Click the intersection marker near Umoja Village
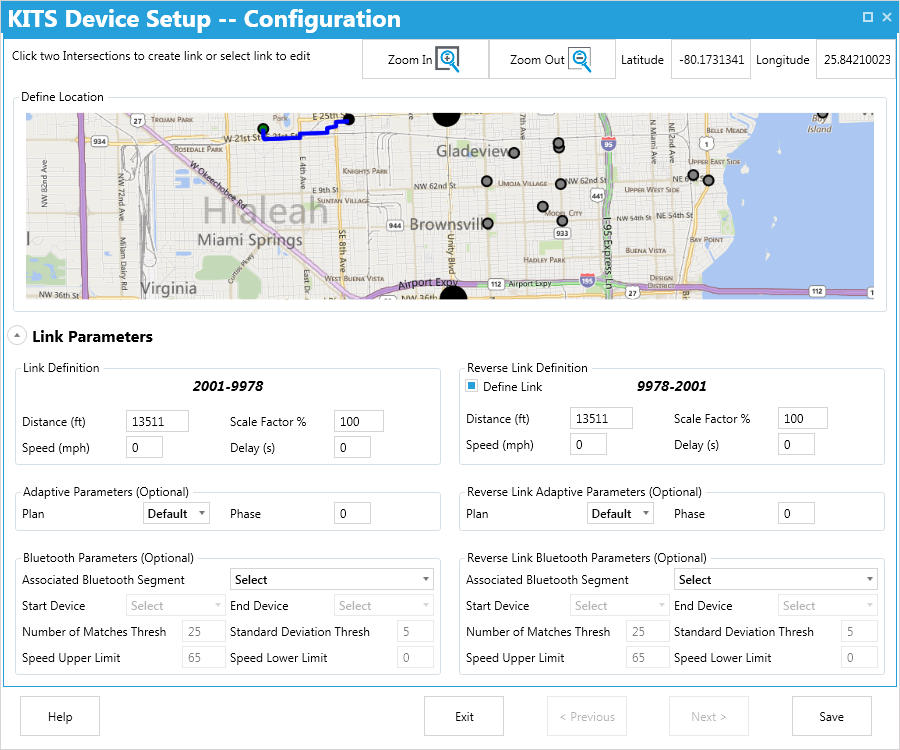Image resolution: width=900 pixels, height=750 pixels. tap(486, 181)
